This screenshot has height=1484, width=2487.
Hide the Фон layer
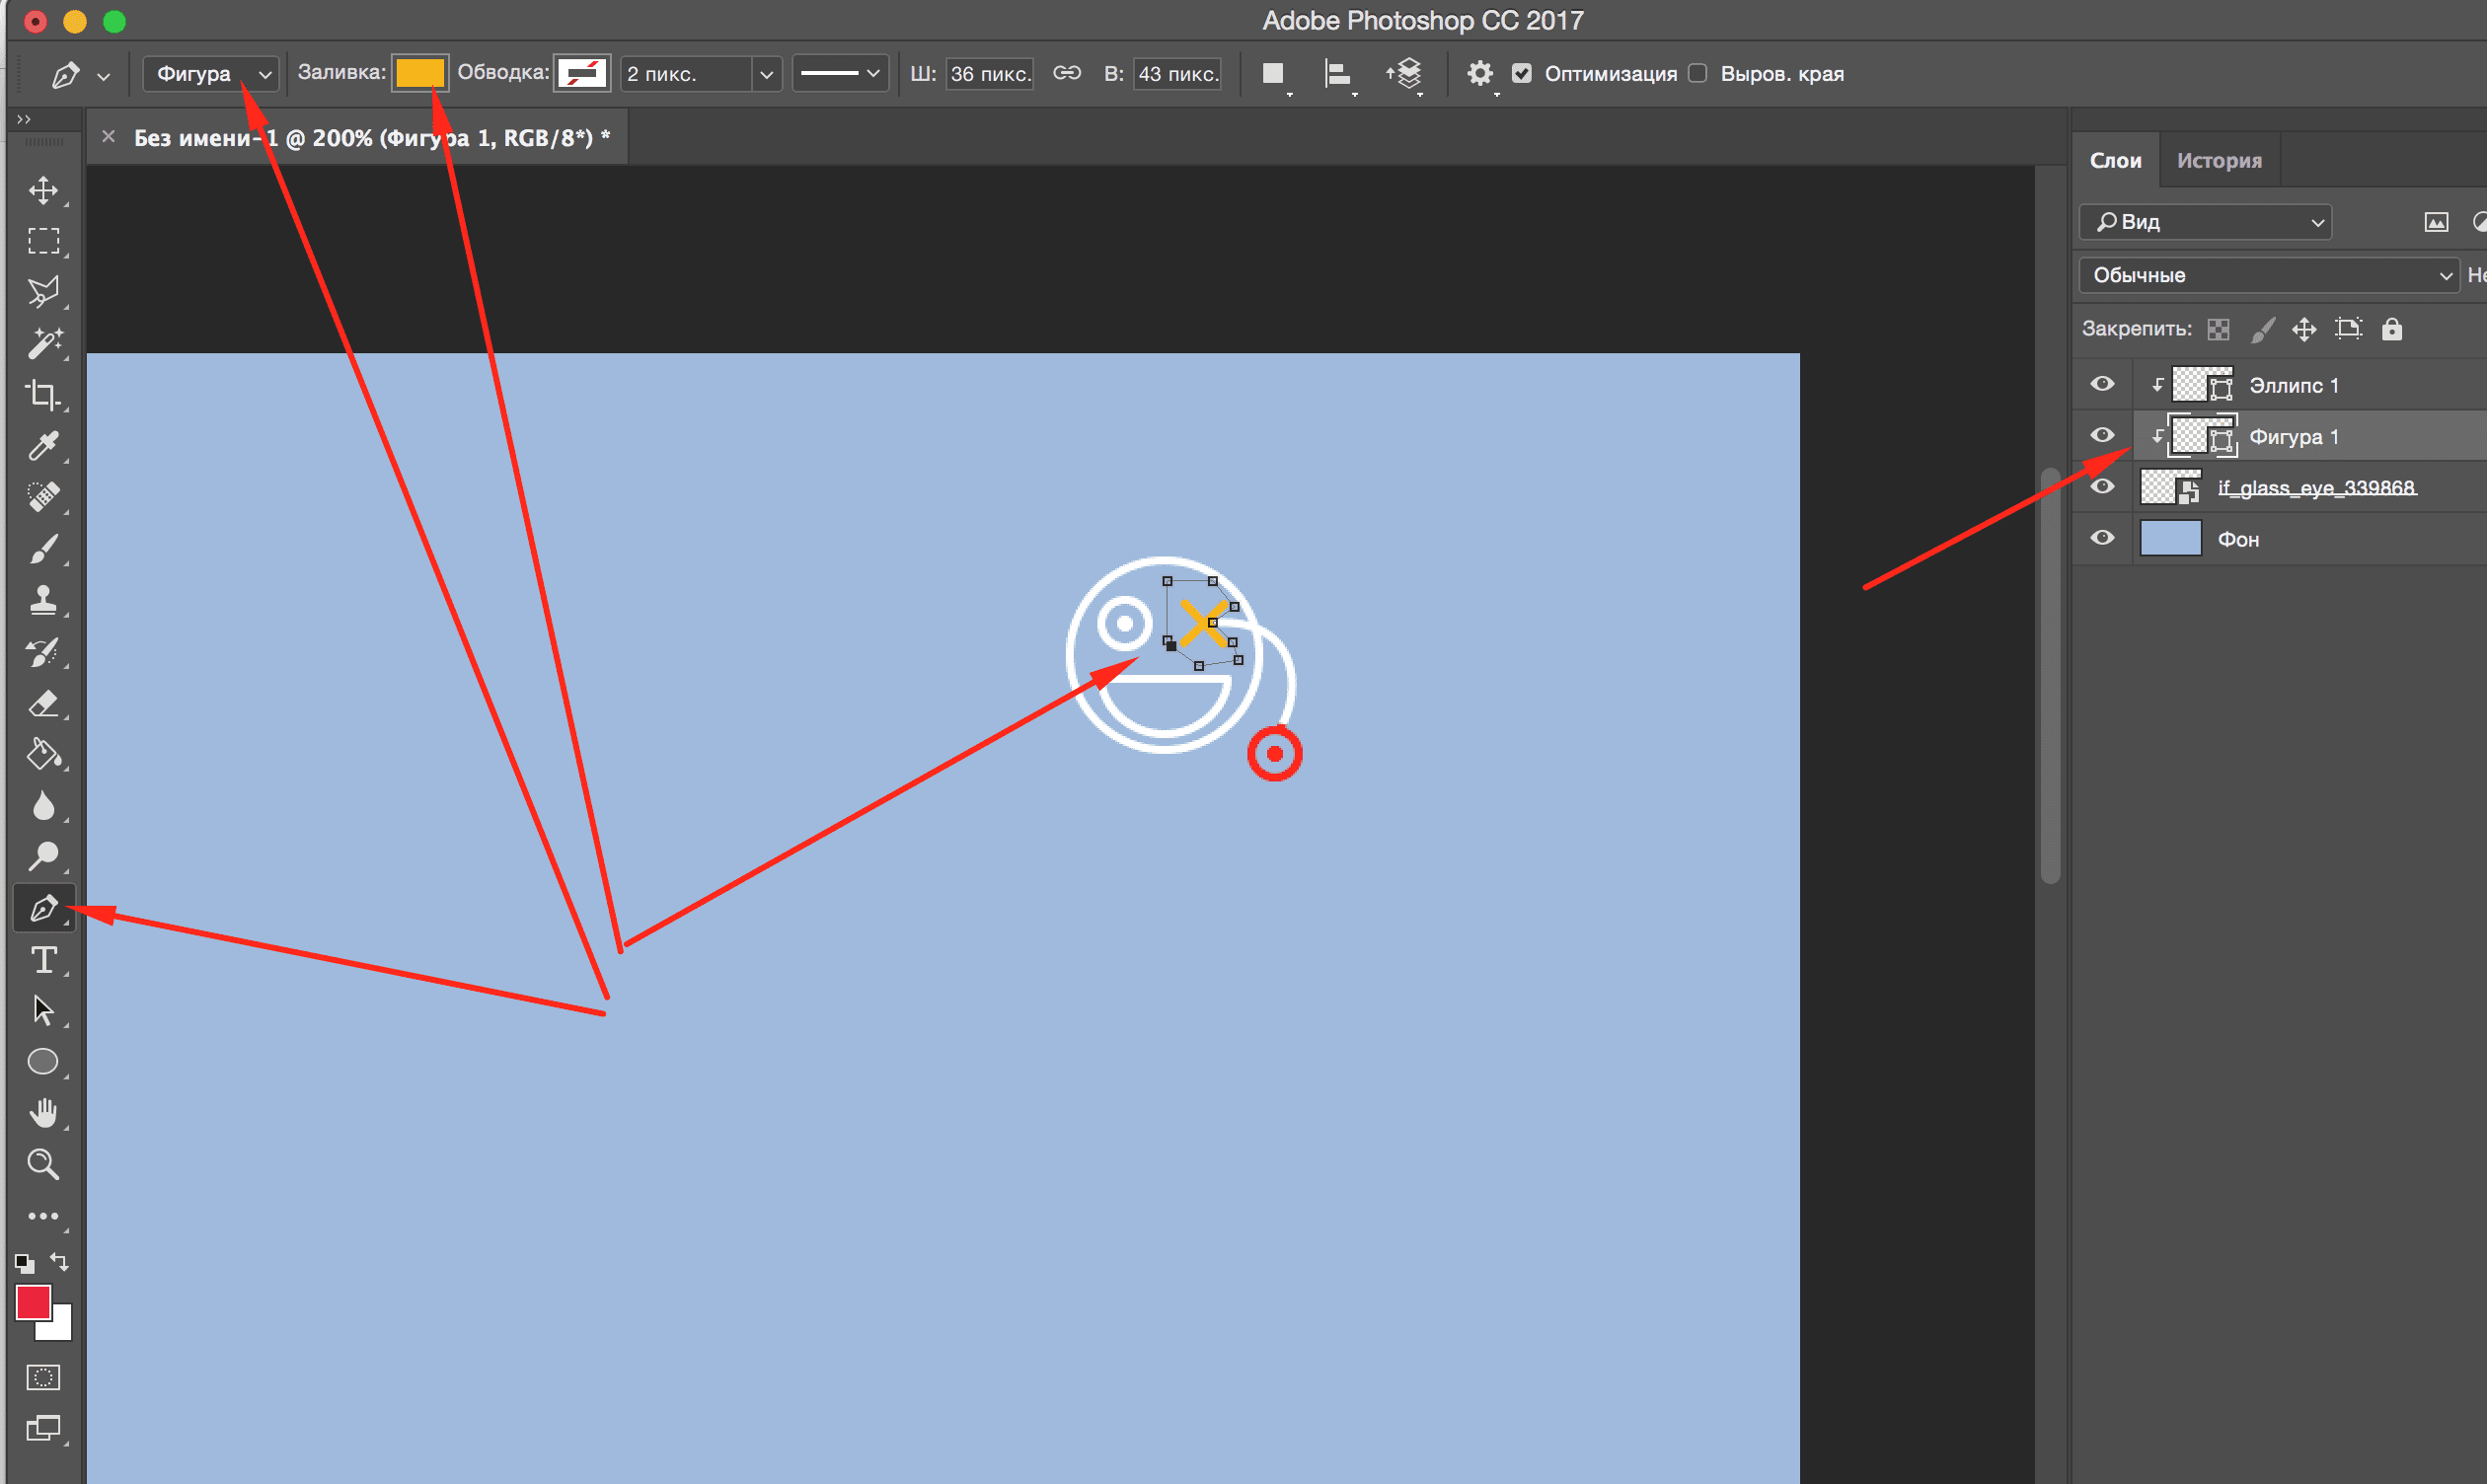tap(2102, 538)
